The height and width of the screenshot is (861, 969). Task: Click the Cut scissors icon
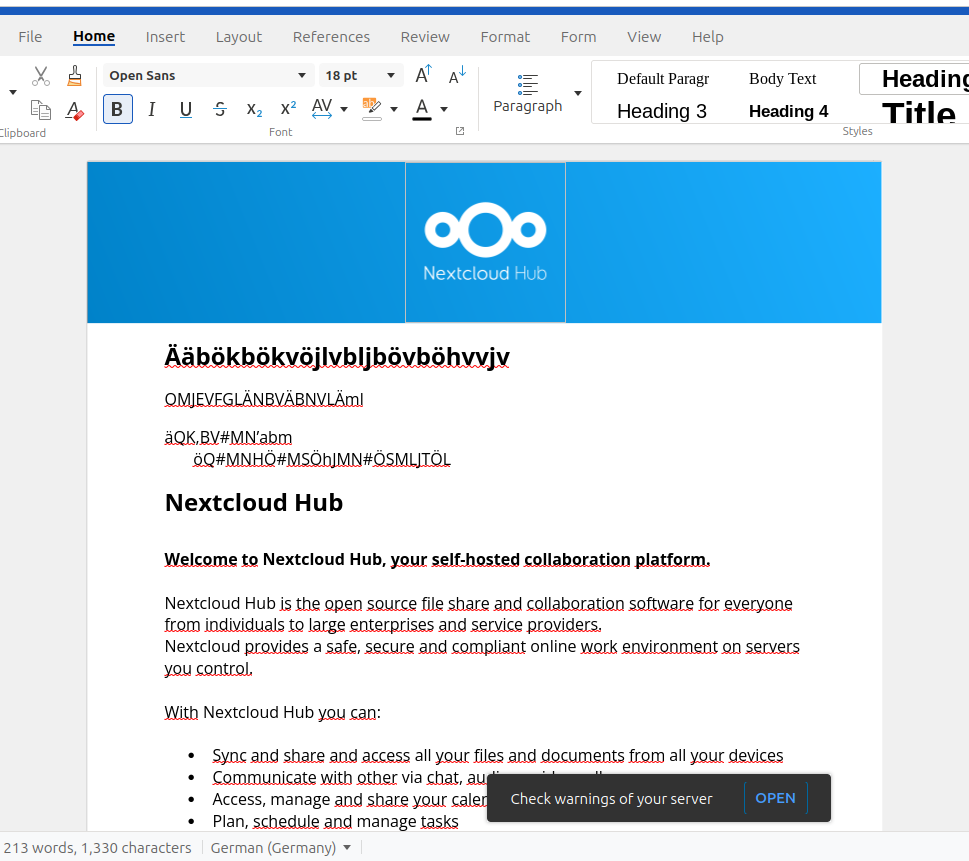pos(41,76)
